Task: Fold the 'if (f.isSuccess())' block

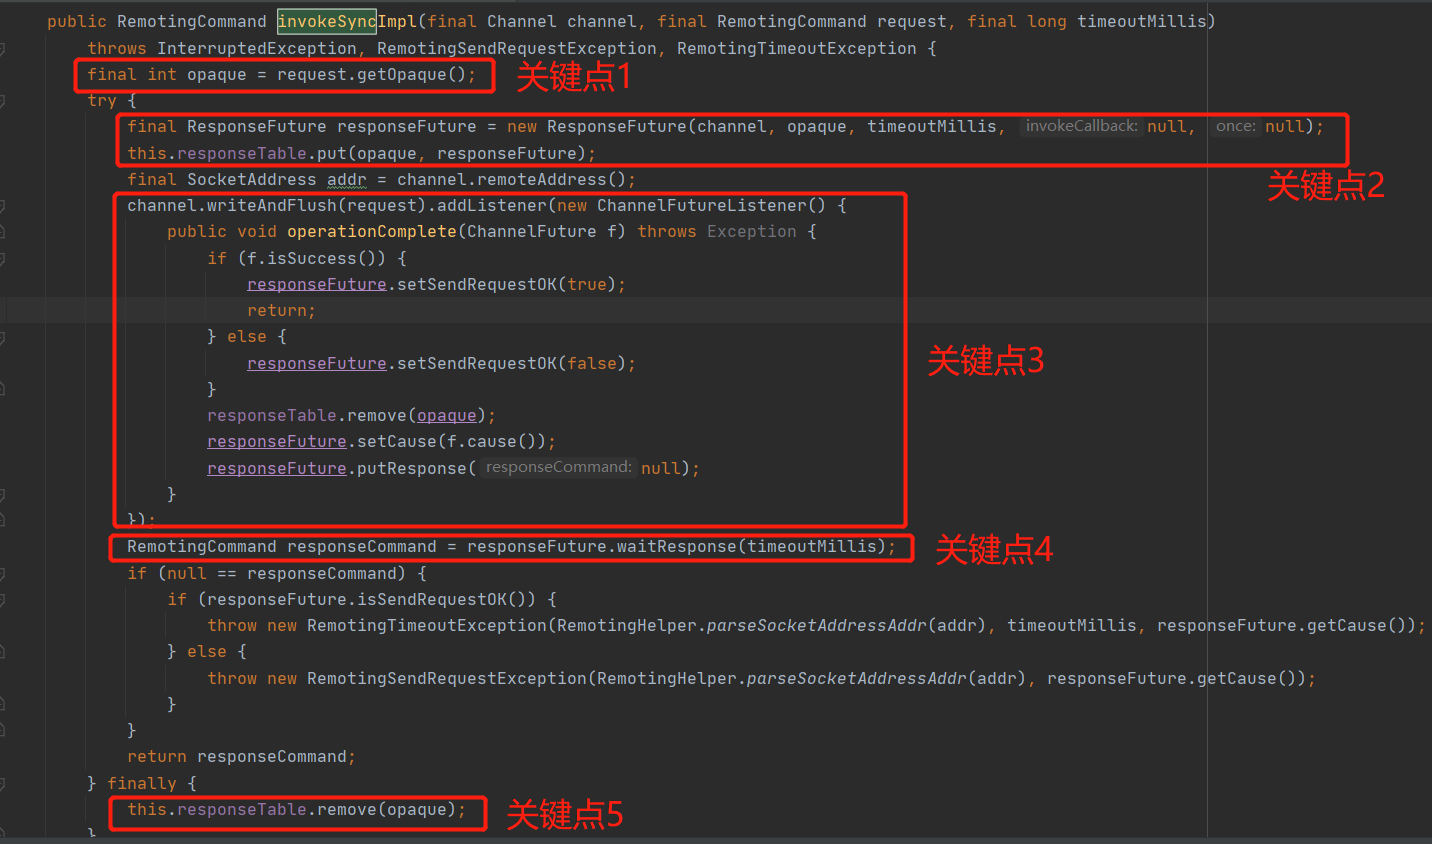Action: [x=3, y=259]
